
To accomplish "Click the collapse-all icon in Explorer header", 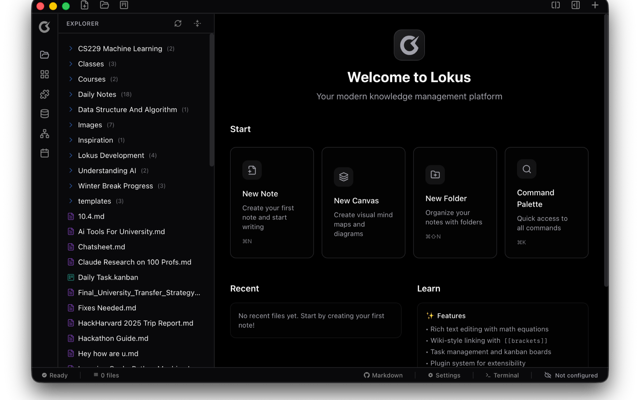I will (198, 24).
